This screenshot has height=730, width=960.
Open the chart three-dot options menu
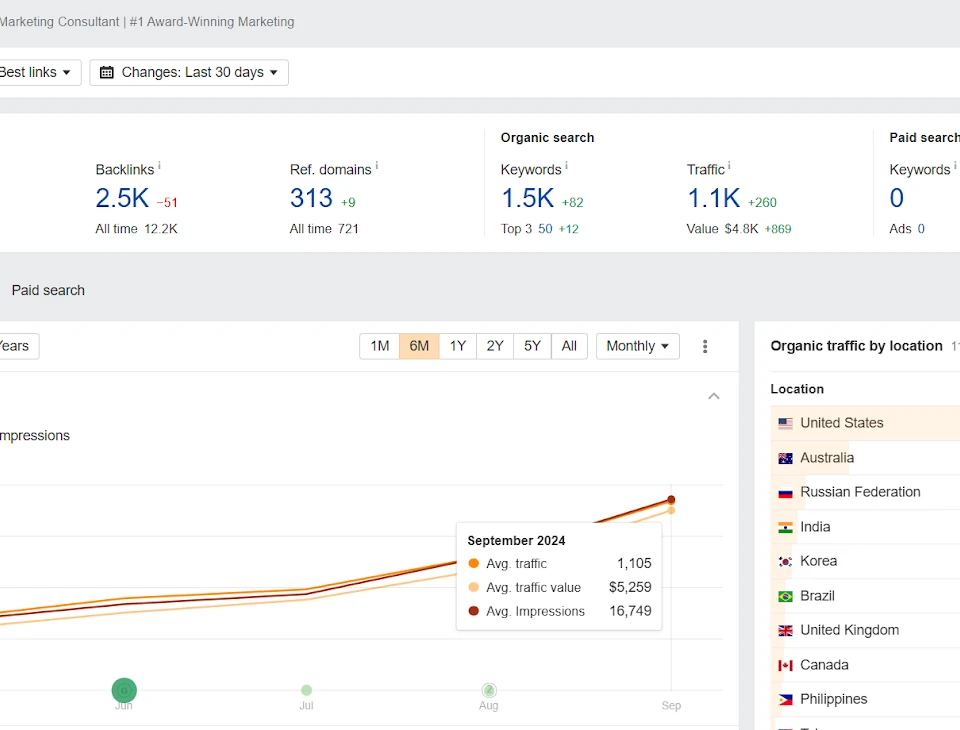tap(705, 347)
